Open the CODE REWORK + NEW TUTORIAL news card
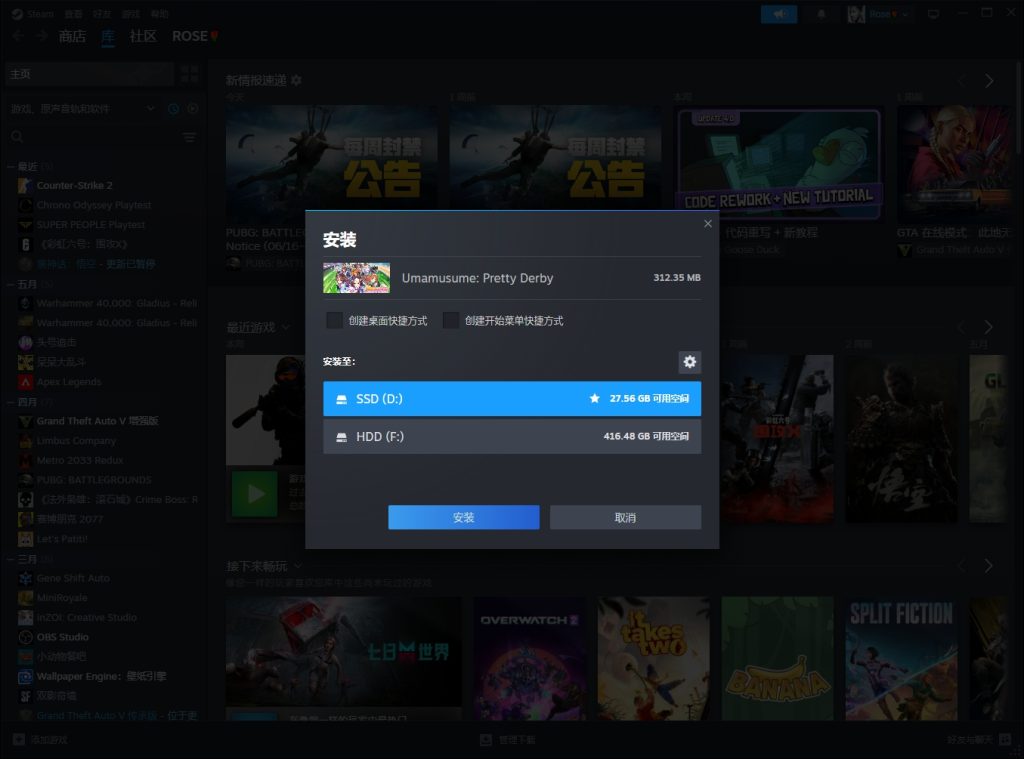Image resolution: width=1024 pixels, height=759 pixels. point(779,163)
